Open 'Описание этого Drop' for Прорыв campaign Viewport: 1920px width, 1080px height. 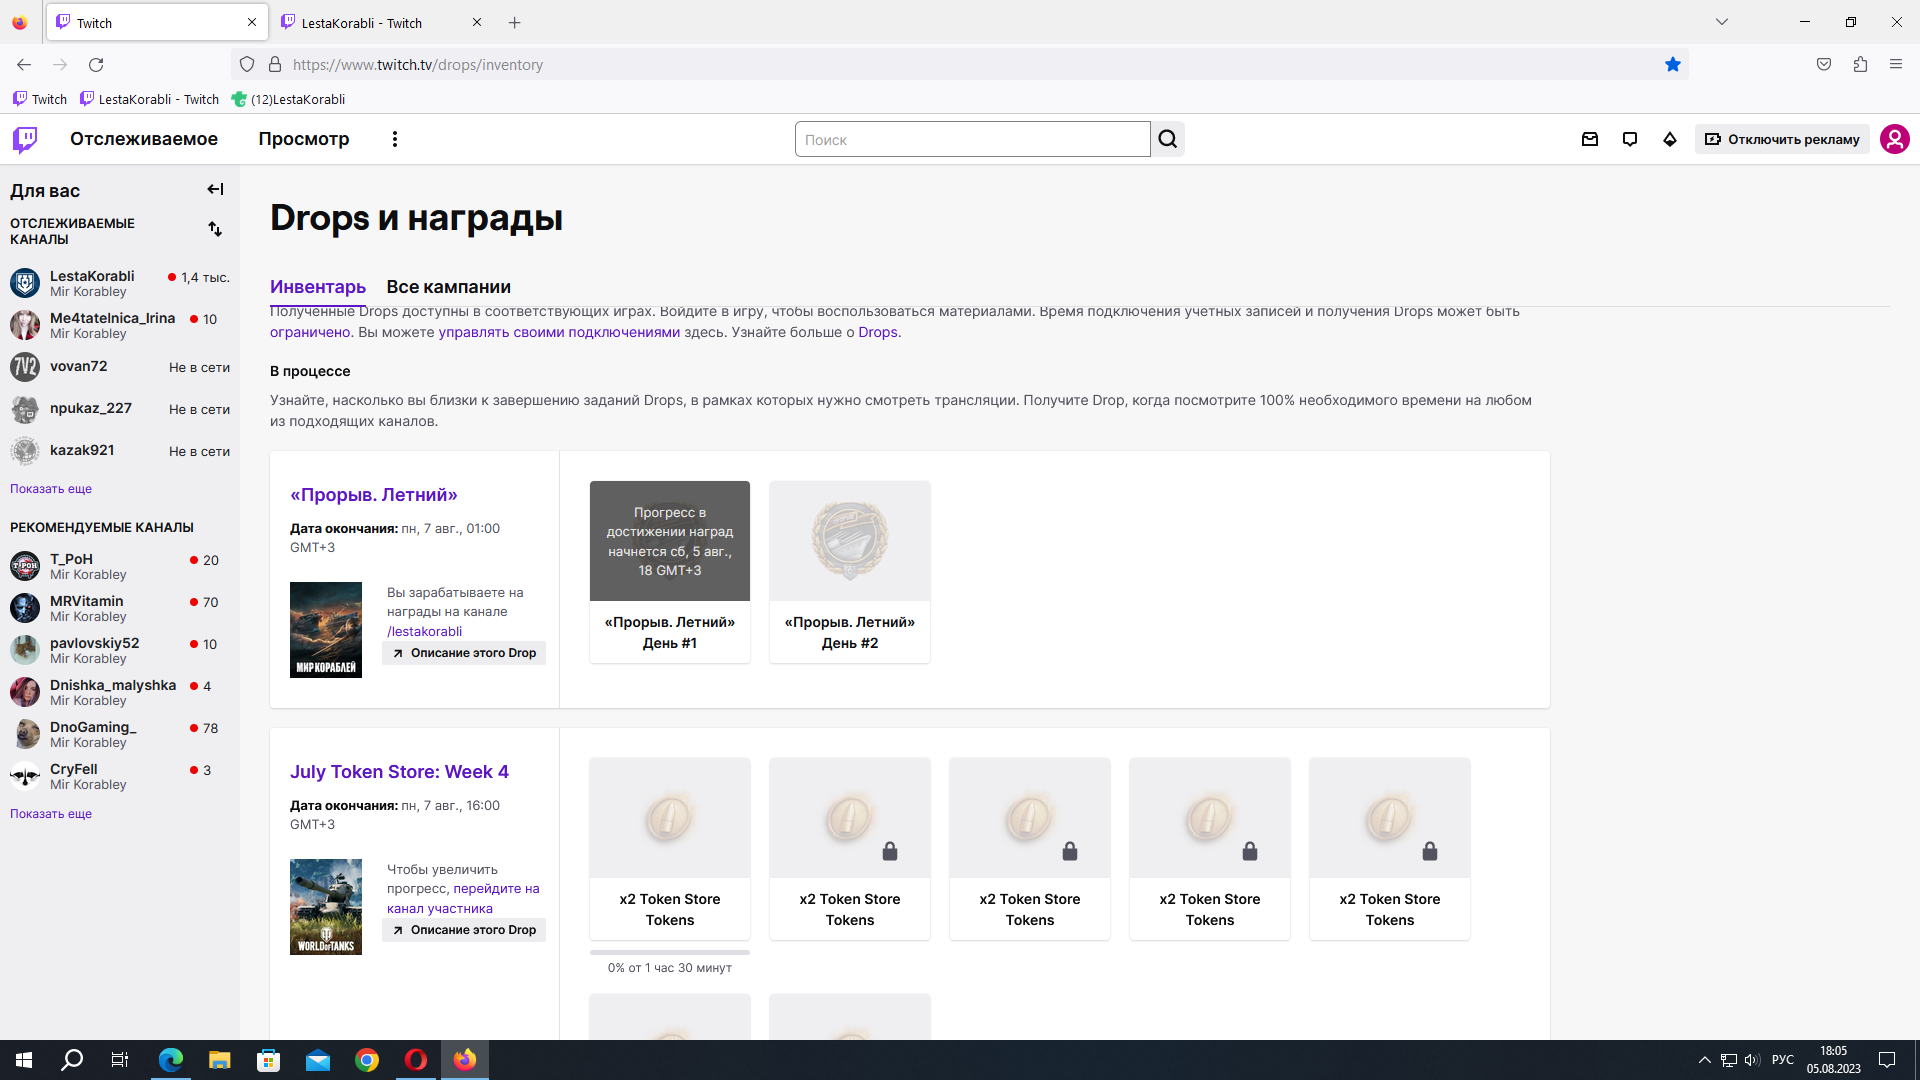tap(464, 653)
